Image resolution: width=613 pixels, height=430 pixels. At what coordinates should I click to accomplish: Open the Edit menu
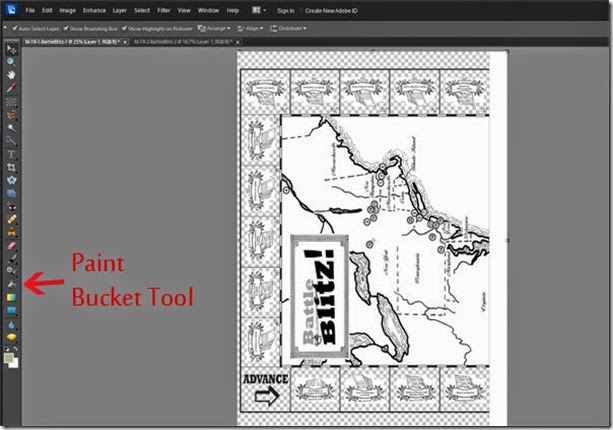tap(47, 11)
